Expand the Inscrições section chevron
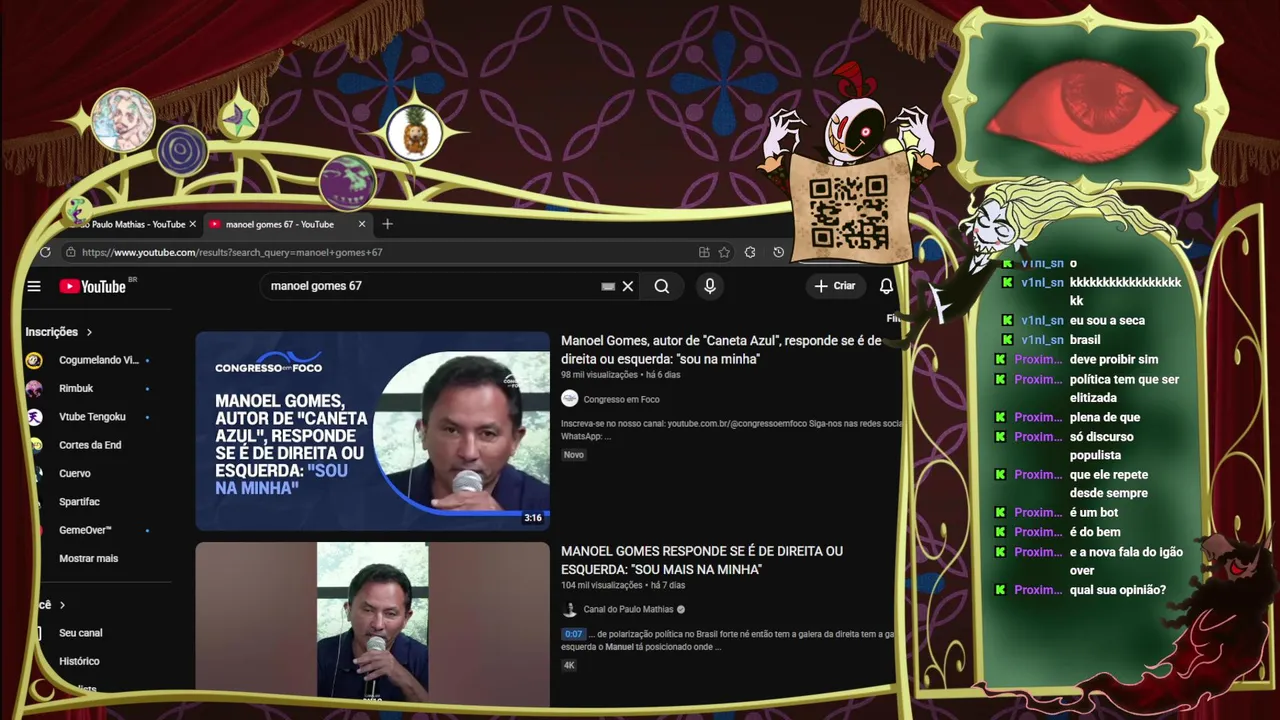1280x720 pixels. click(x=89, y=332)
